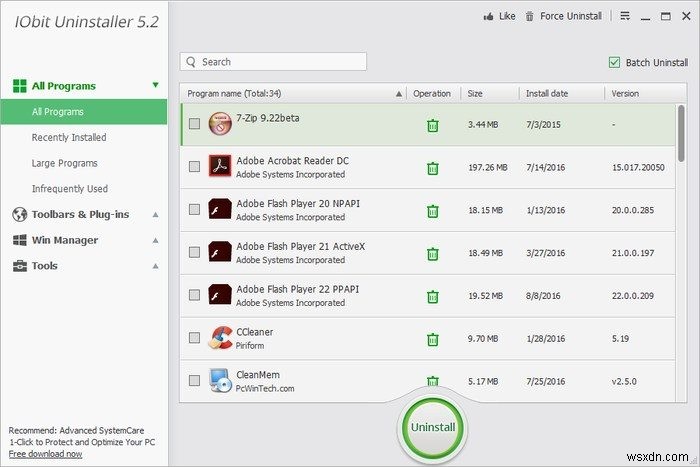Select the Flash Player 22 PPAPI icon

(x=220, y=295)
